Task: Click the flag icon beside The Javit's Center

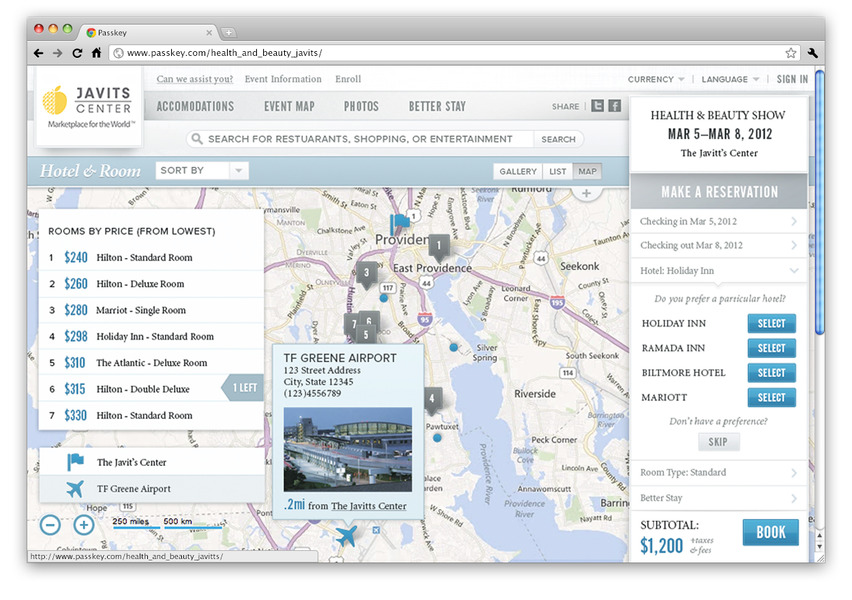Action: tap(75, 462)
